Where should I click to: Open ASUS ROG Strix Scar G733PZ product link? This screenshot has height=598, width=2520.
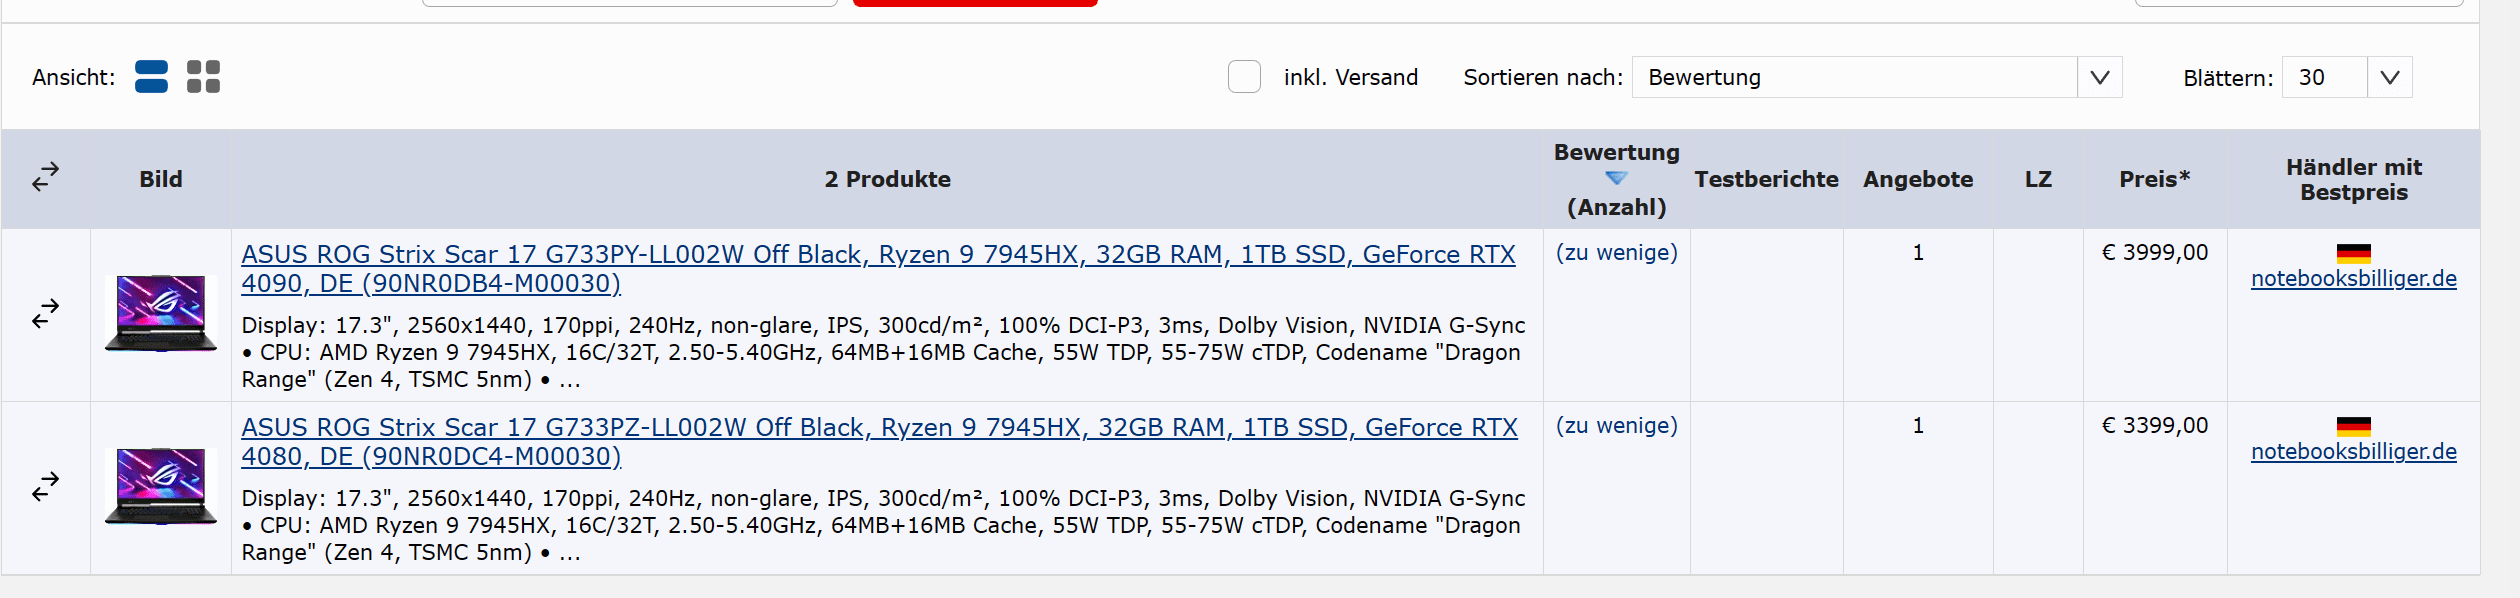[x=879, y=442]
